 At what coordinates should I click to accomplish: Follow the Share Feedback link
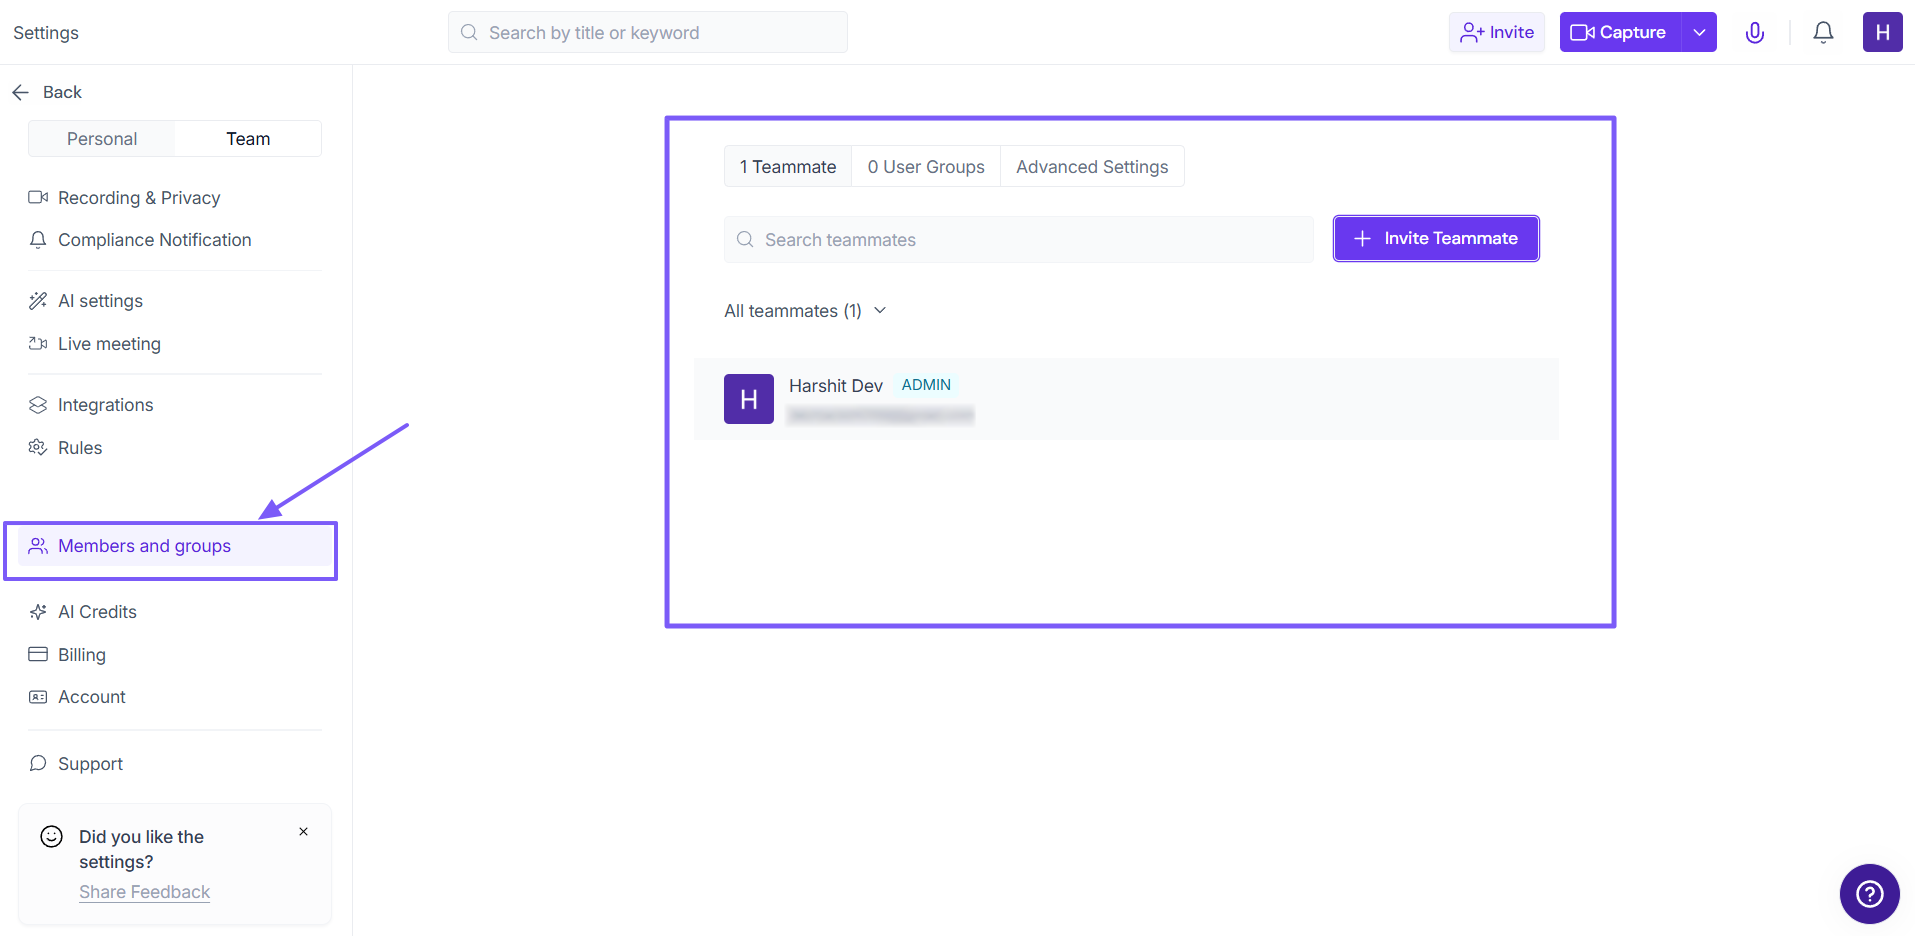145,892
